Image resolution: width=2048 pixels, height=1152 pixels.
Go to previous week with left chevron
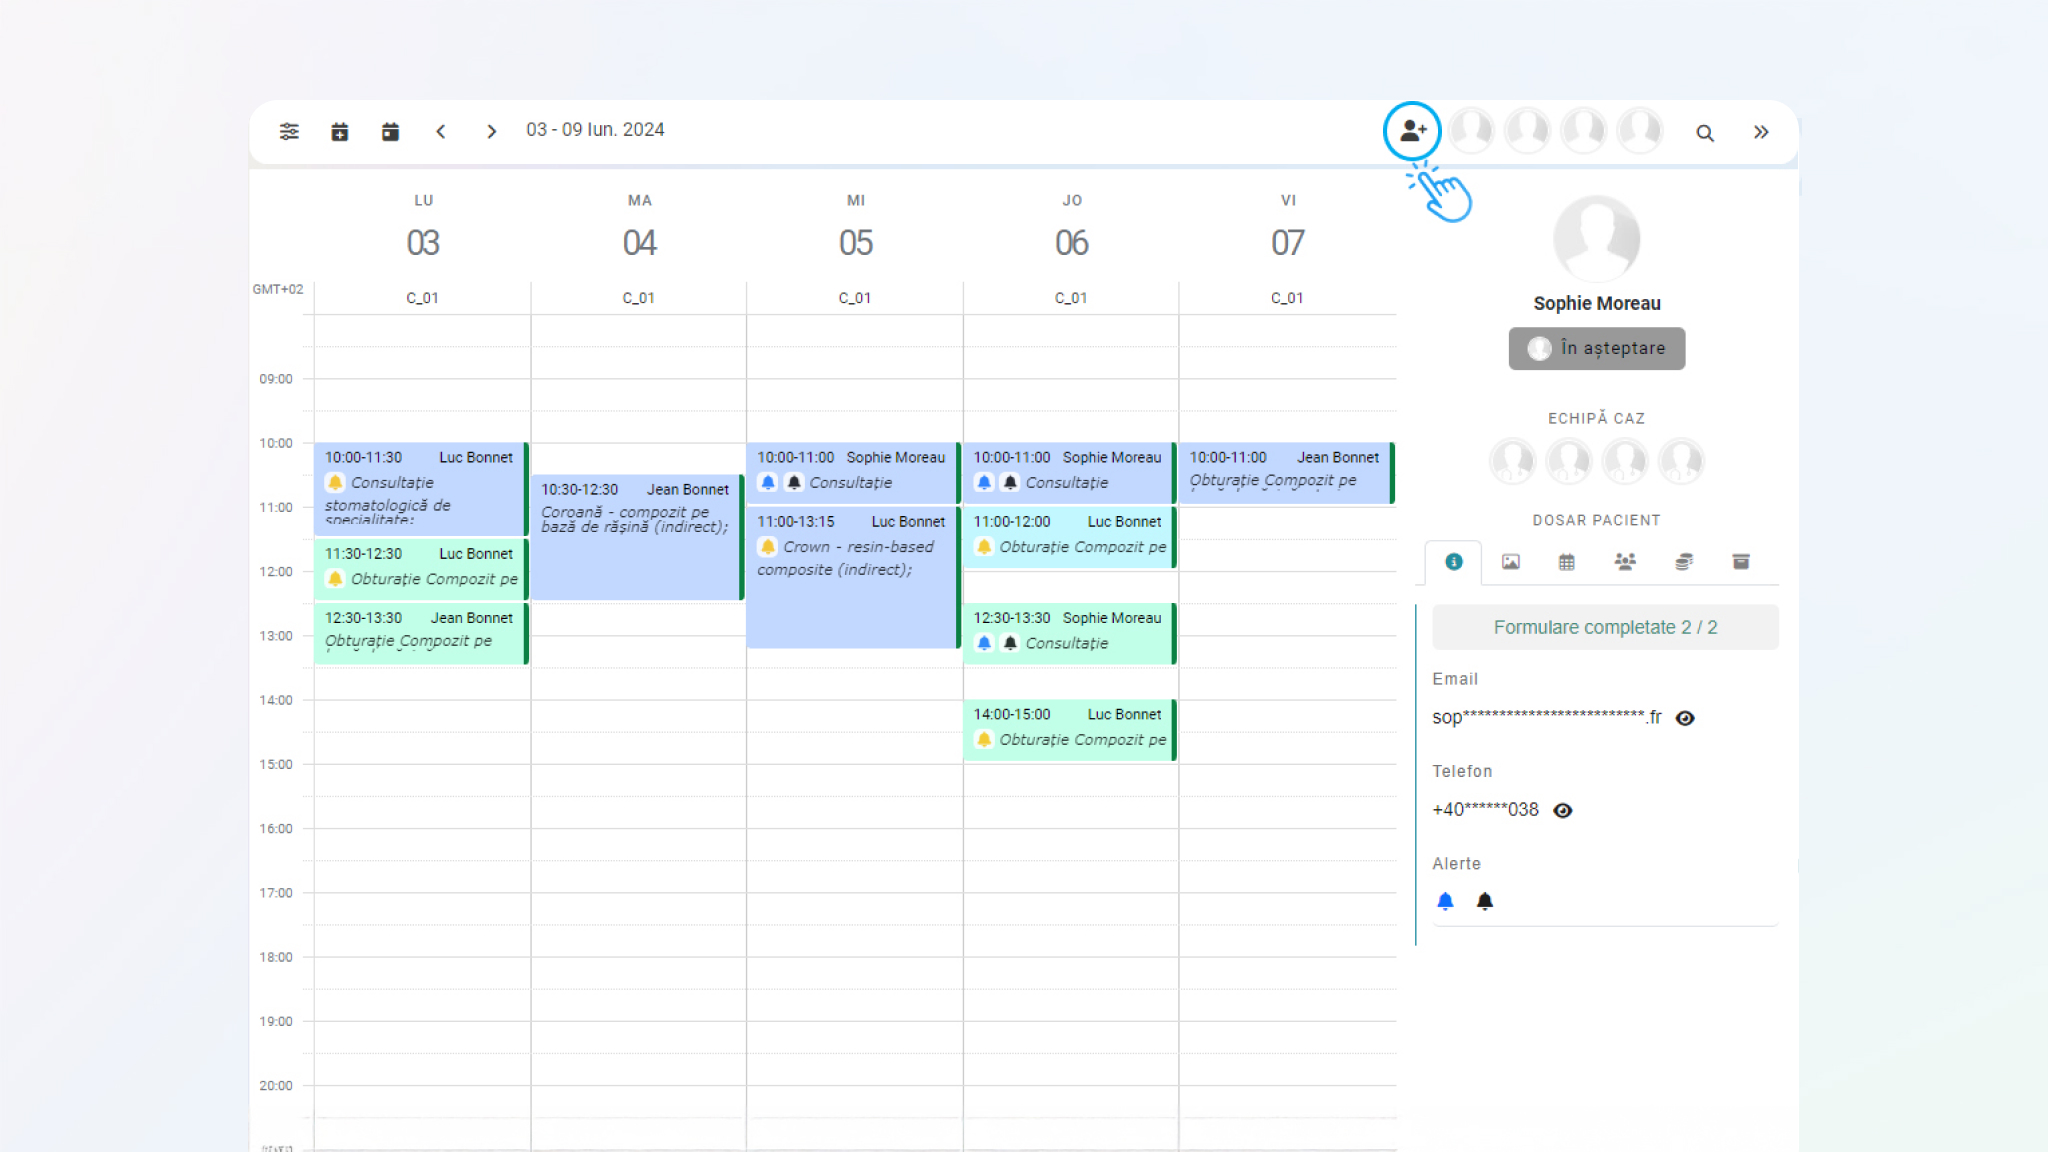pyautogui.click(x=441, y=131)
